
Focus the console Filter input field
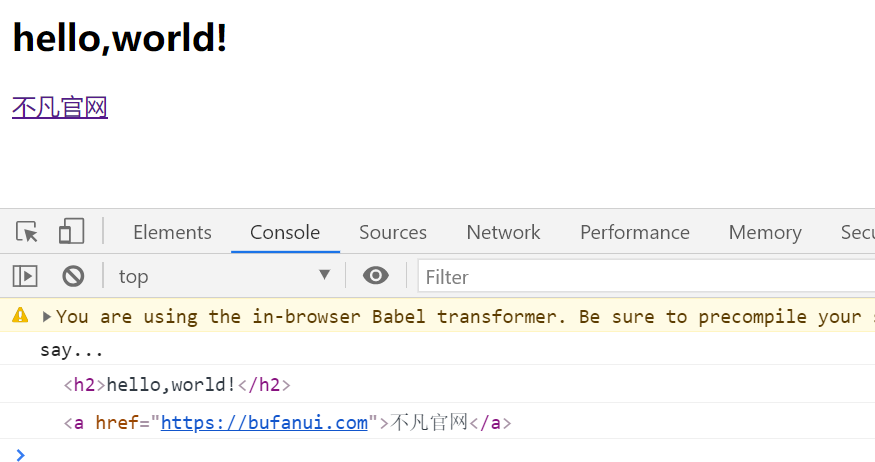(x=646, y=276)
